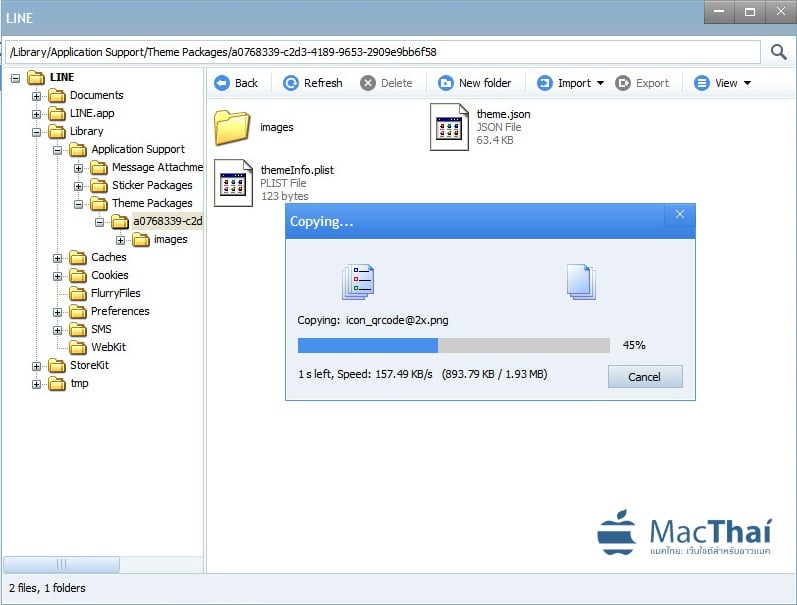
Task: Collapse the LINE root node
Action: click(x=16, y=78)
